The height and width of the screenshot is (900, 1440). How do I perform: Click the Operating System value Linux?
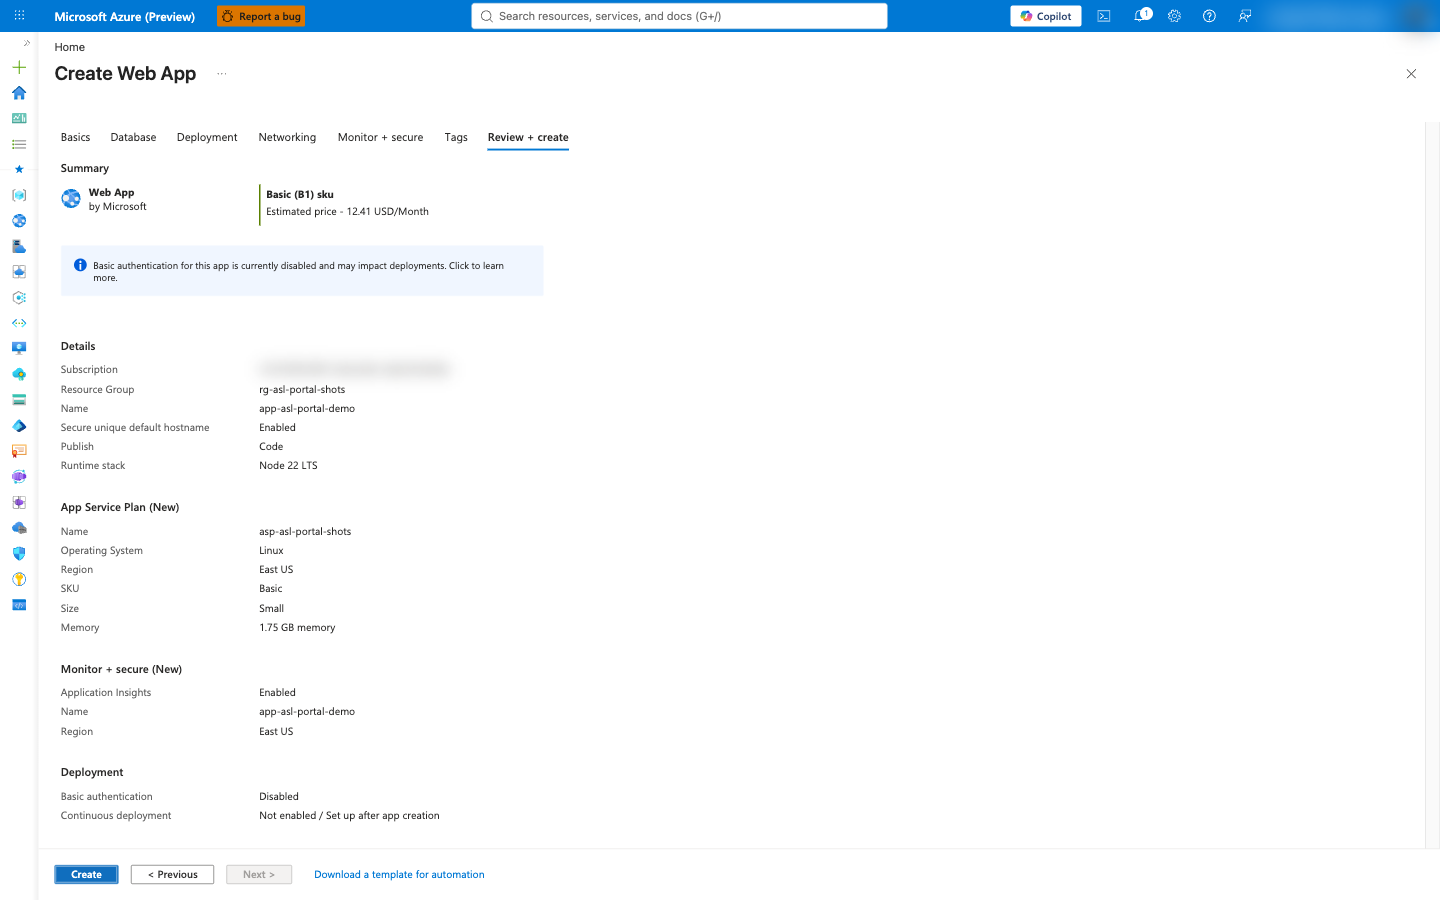(271, 550)
